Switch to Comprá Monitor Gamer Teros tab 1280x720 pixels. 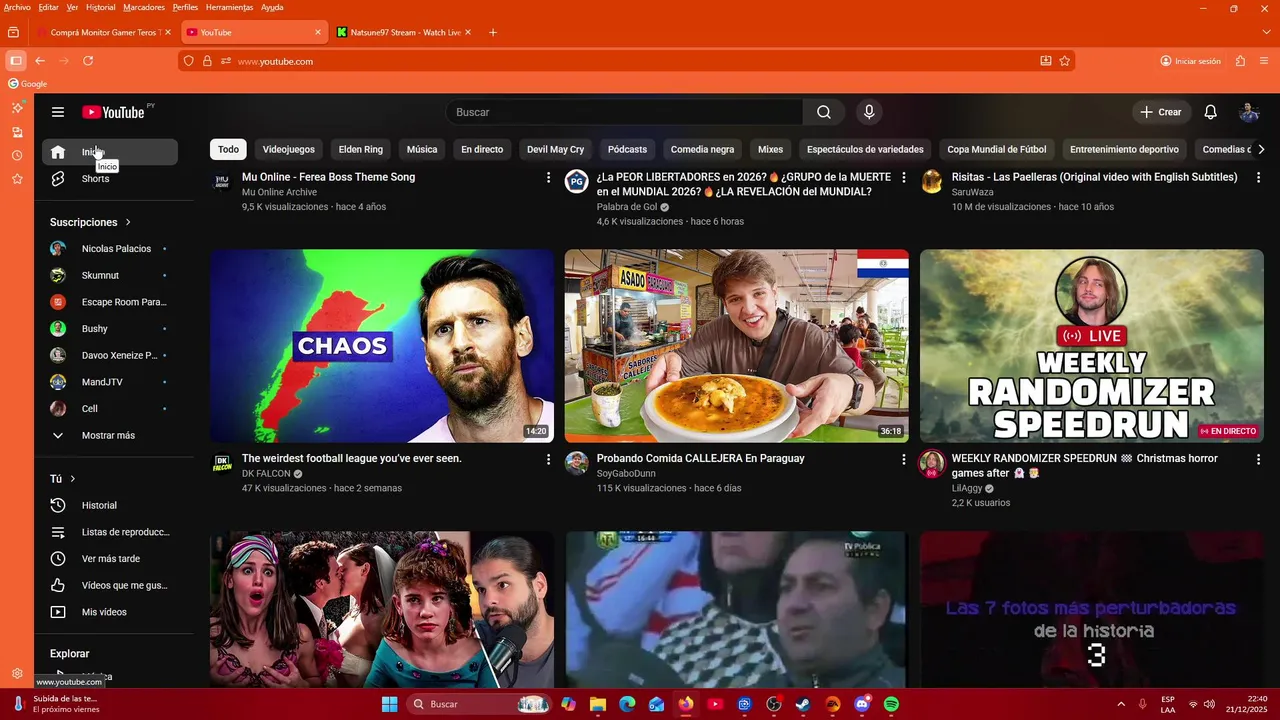coord(104,32)
